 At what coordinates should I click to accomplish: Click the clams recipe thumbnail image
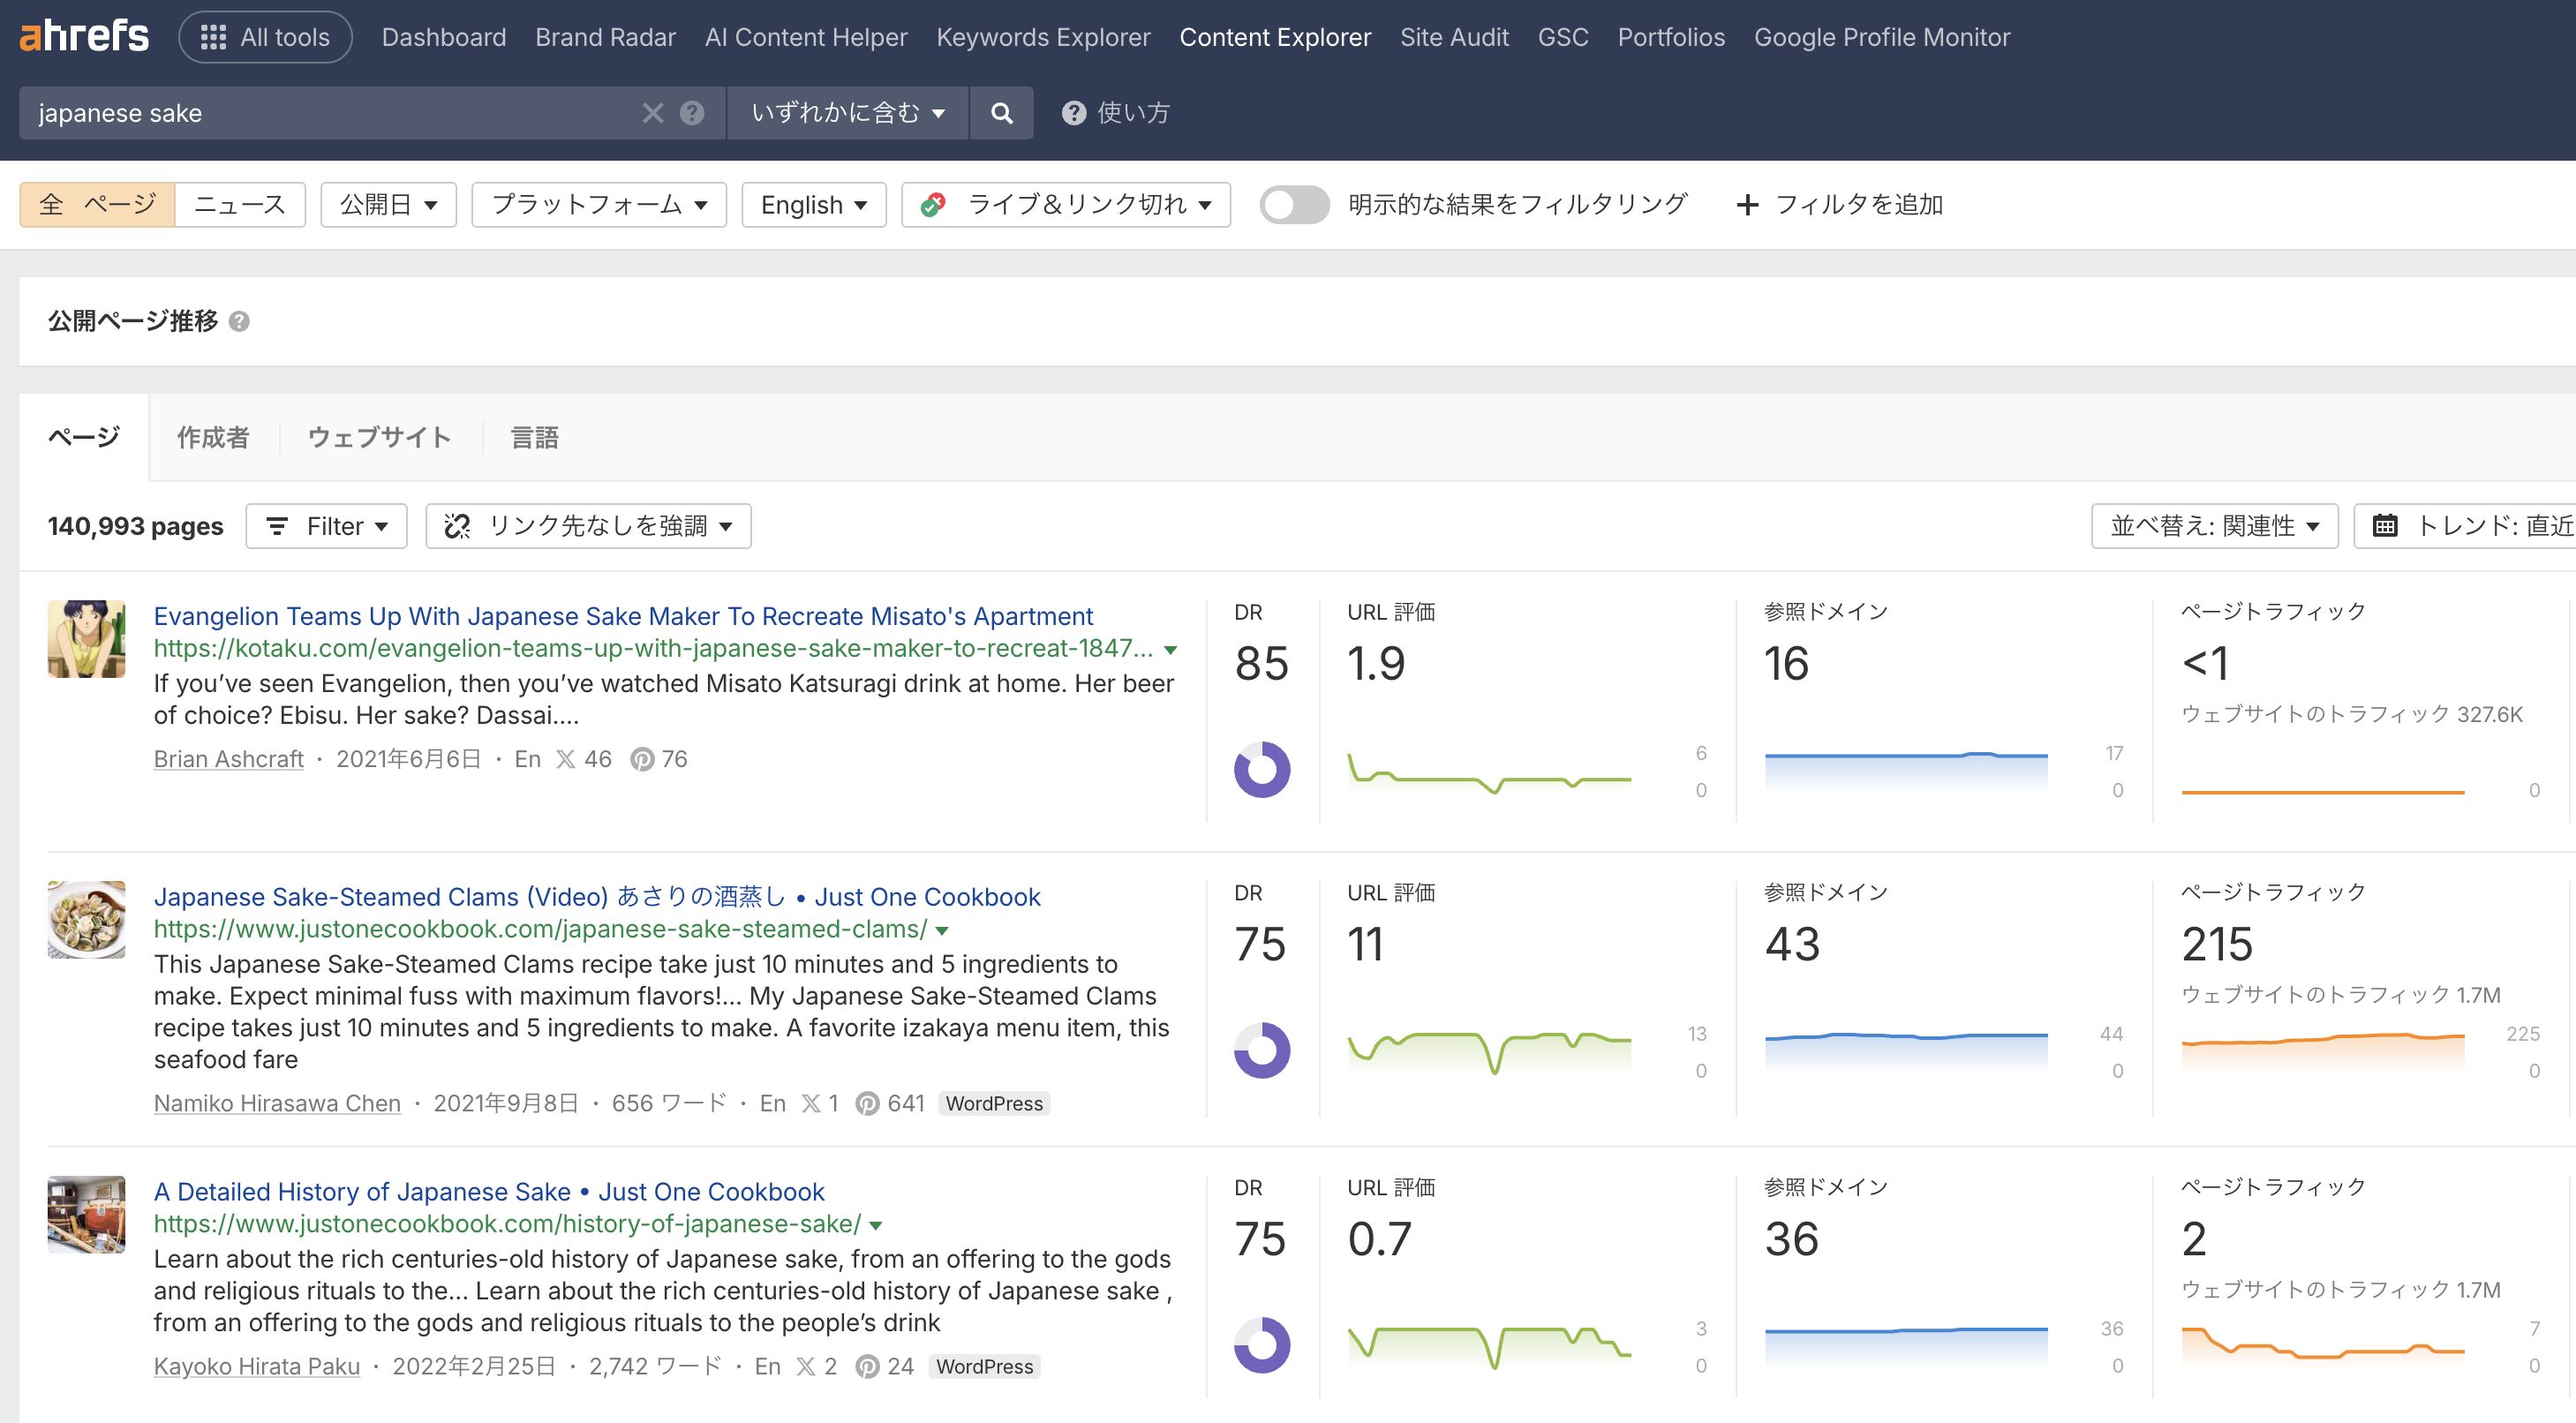click(87, 919)
